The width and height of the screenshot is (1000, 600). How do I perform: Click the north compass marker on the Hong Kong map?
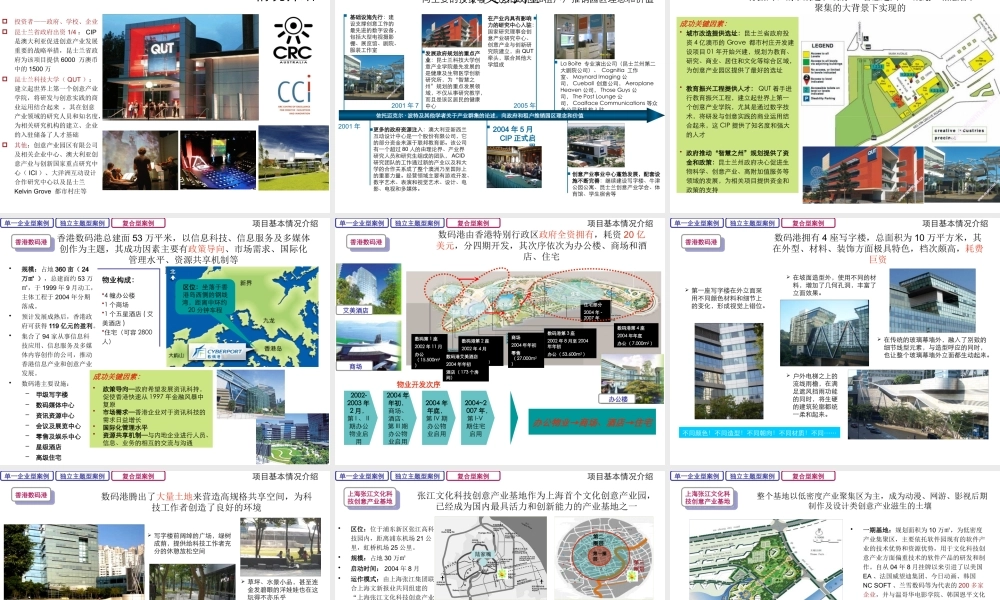click(172, 274)
